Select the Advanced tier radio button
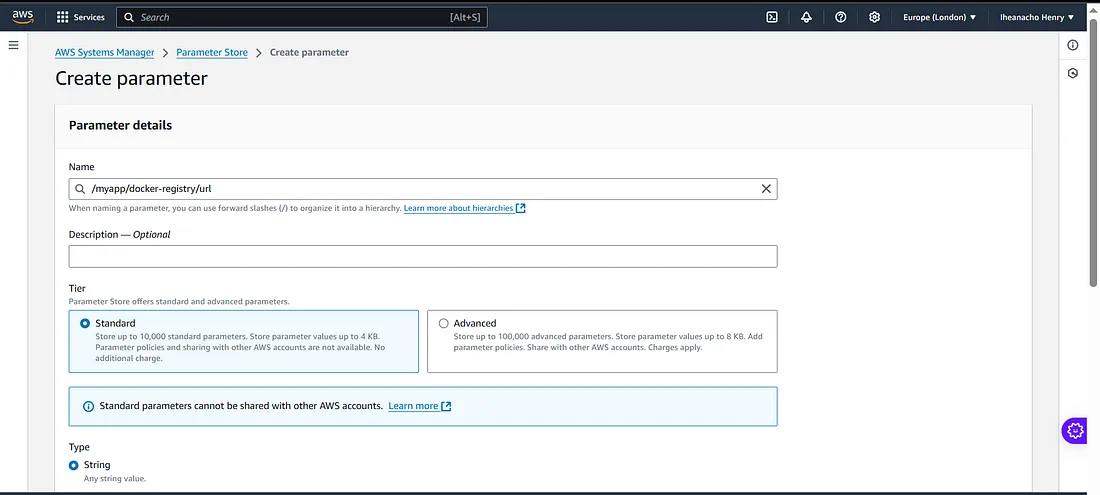The image size is (1100, 495). (443, 323)
